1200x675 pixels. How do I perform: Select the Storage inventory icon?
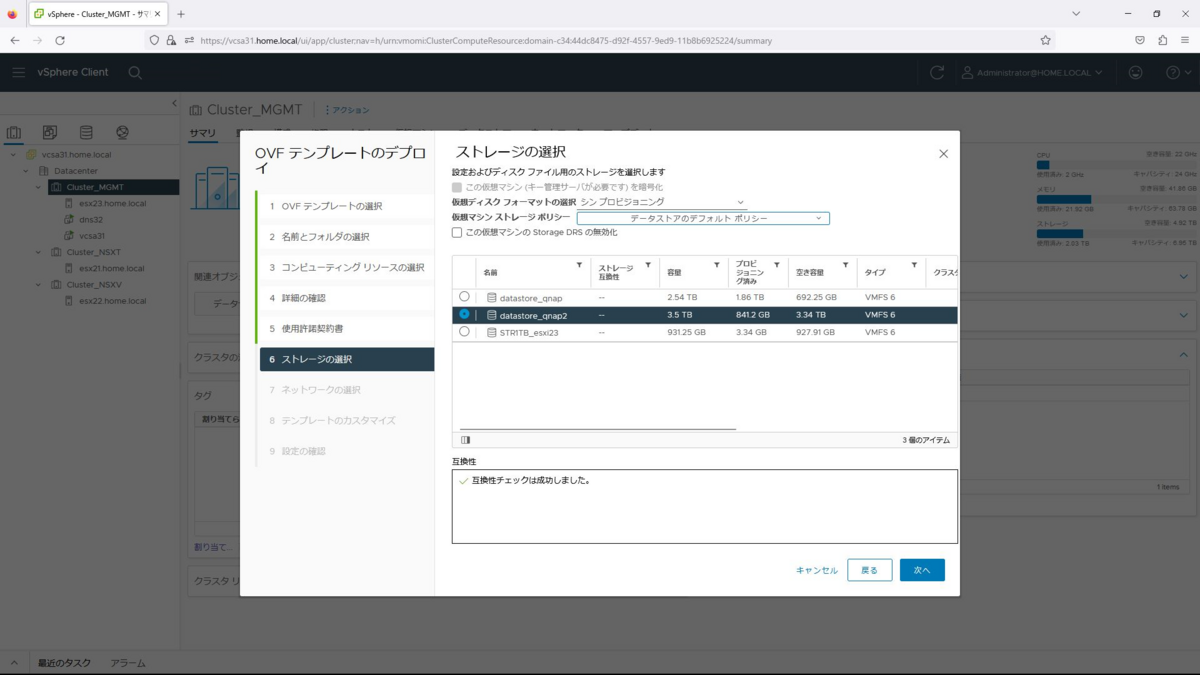coord(86,132)
